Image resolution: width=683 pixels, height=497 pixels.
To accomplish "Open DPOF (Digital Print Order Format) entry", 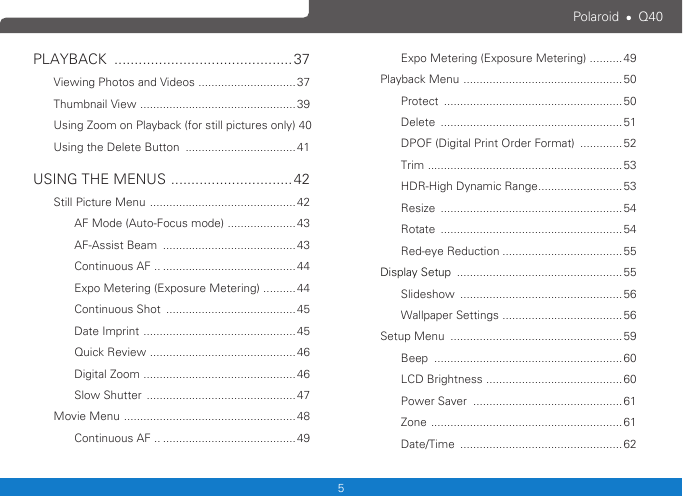I will point(518,143).
